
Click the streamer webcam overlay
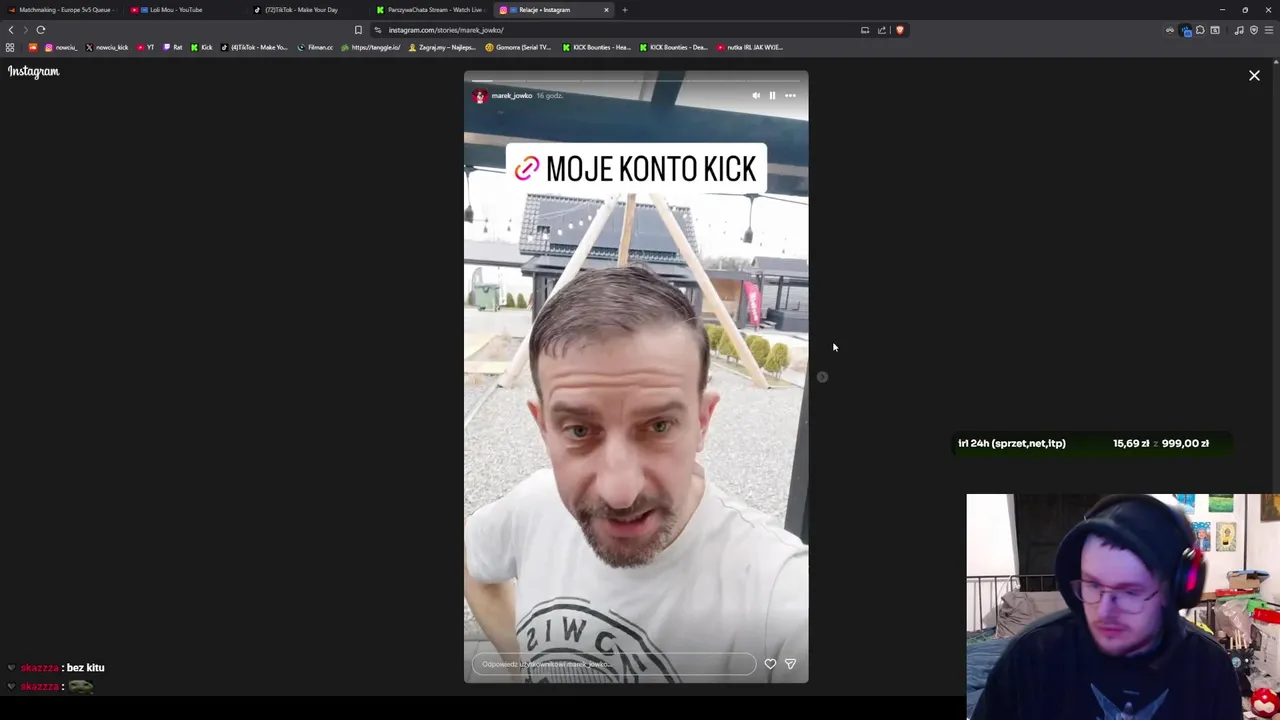point(1123,606)
